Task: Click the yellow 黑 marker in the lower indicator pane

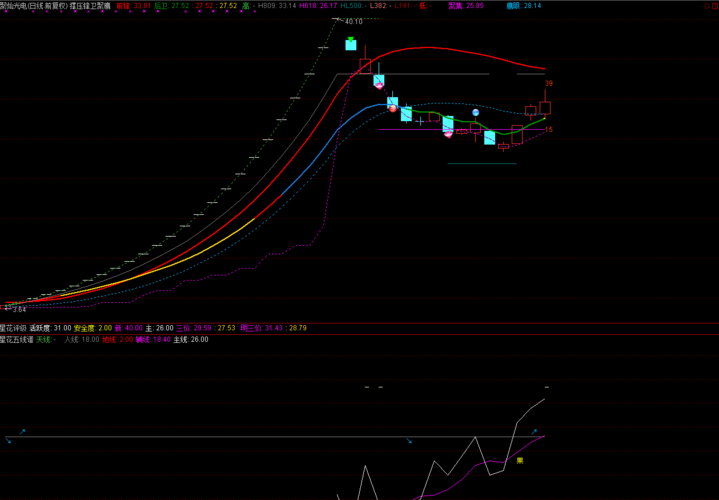Action: coord(520,461)
